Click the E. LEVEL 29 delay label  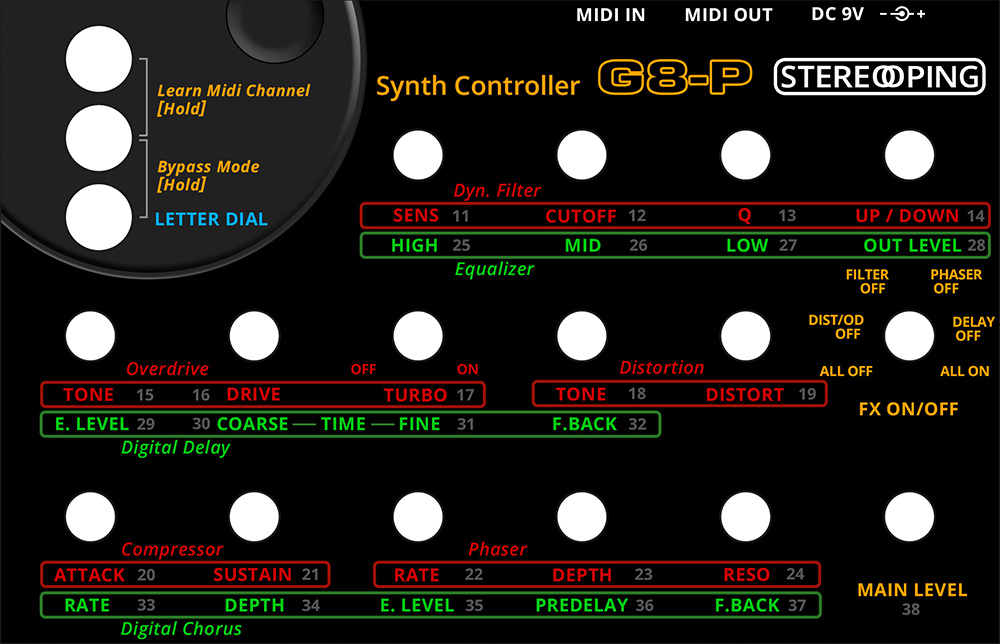pyautogui.click(x=105, y=424)
